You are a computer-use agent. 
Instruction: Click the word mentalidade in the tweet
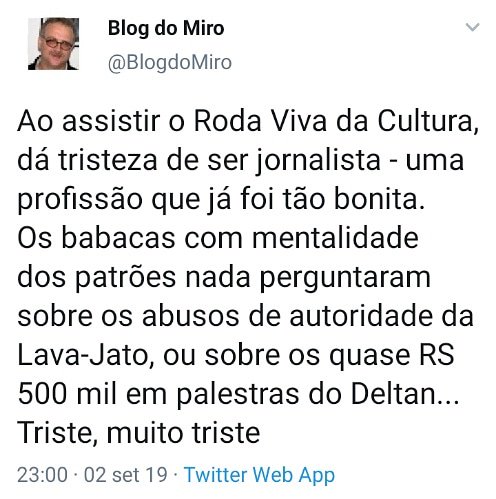click(x=335, y=238)
